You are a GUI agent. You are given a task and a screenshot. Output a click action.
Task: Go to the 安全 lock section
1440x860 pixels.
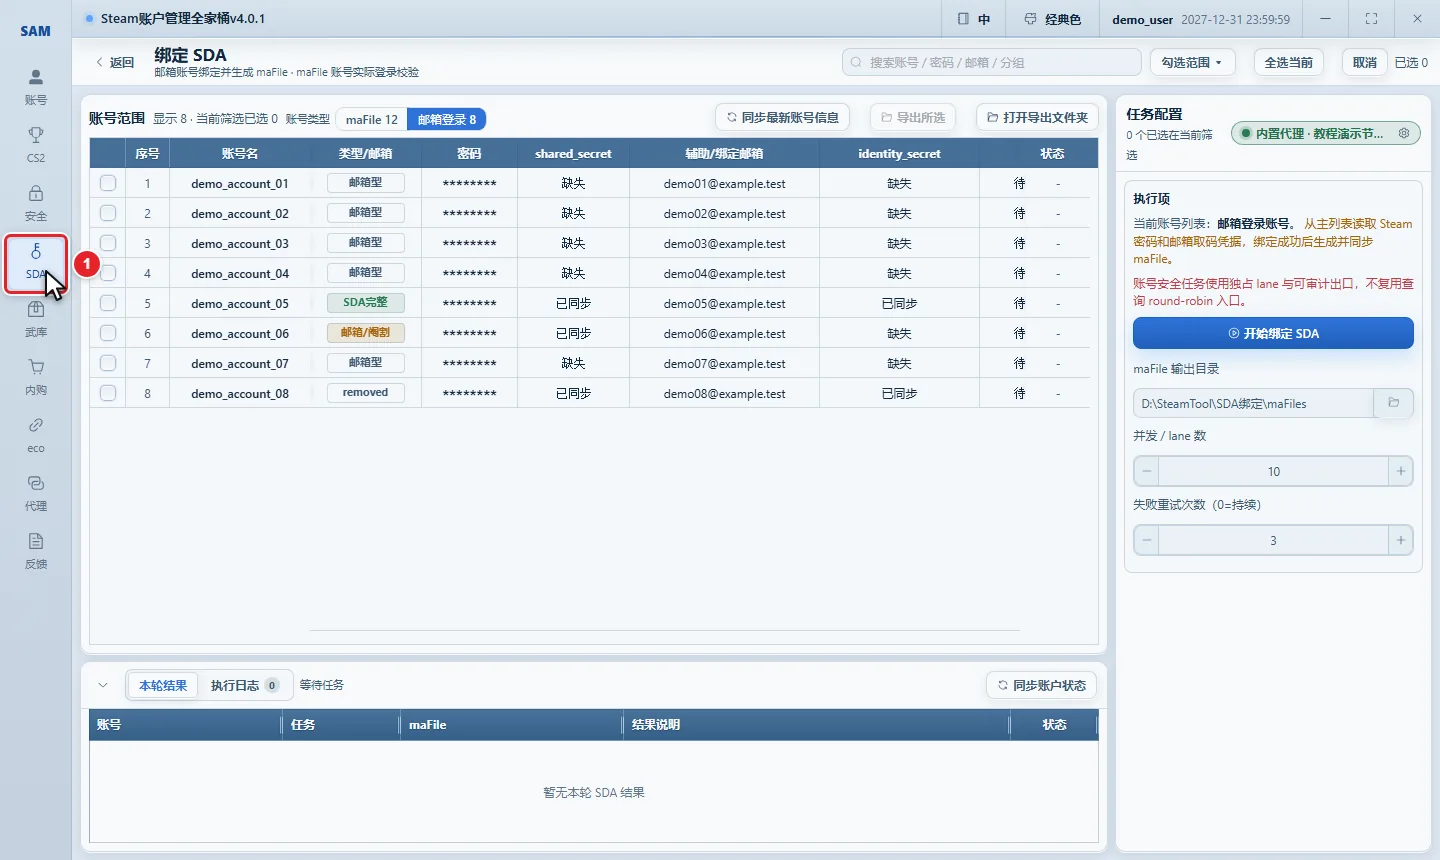tap(36, 202)
